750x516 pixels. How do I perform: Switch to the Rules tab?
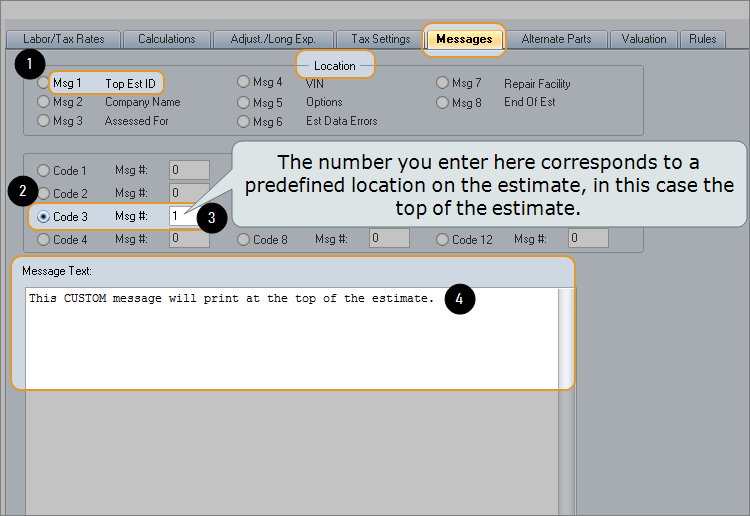point(702,39)
